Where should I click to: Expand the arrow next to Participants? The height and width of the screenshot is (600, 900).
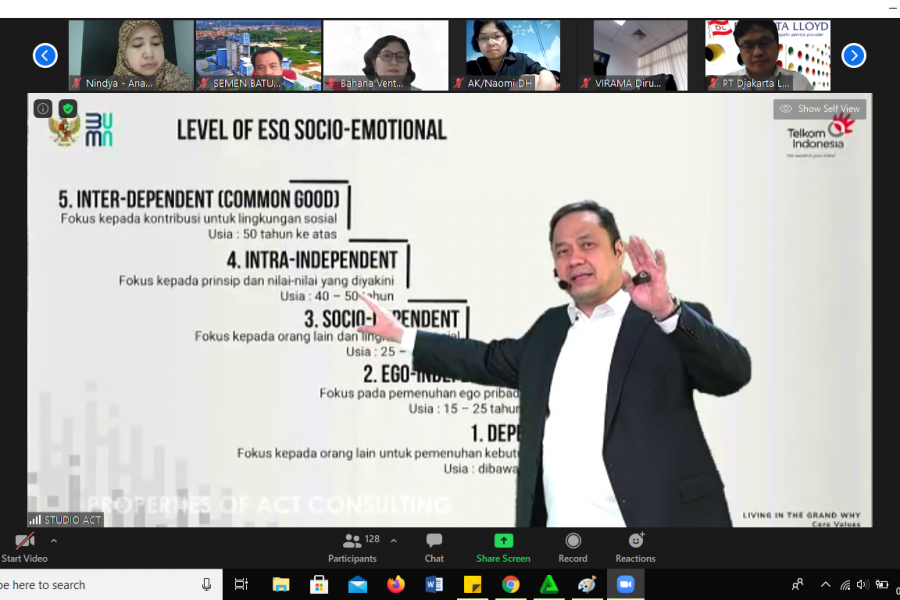tap(393, 541)
